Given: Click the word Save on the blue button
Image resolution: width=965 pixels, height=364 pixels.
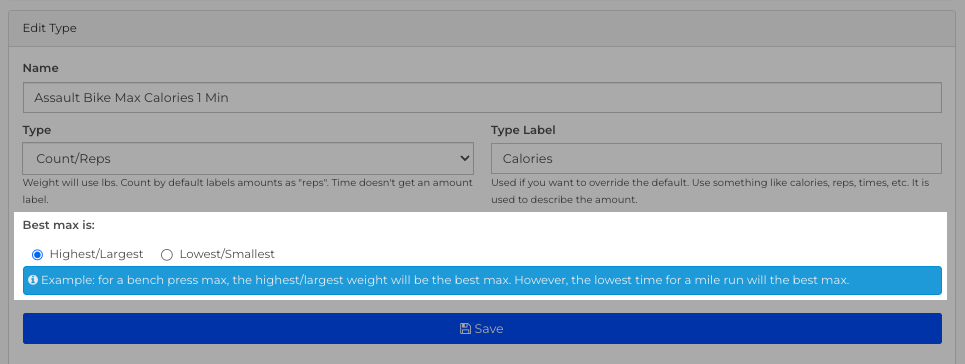Looking at the screenshot, I should tap(489, 329).
